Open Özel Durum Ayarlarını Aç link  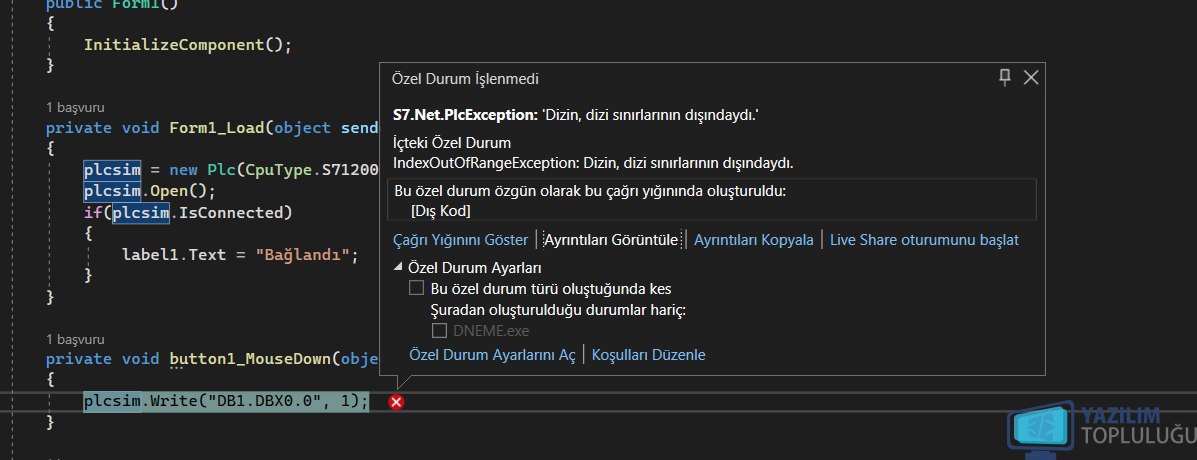coord(492,355)
